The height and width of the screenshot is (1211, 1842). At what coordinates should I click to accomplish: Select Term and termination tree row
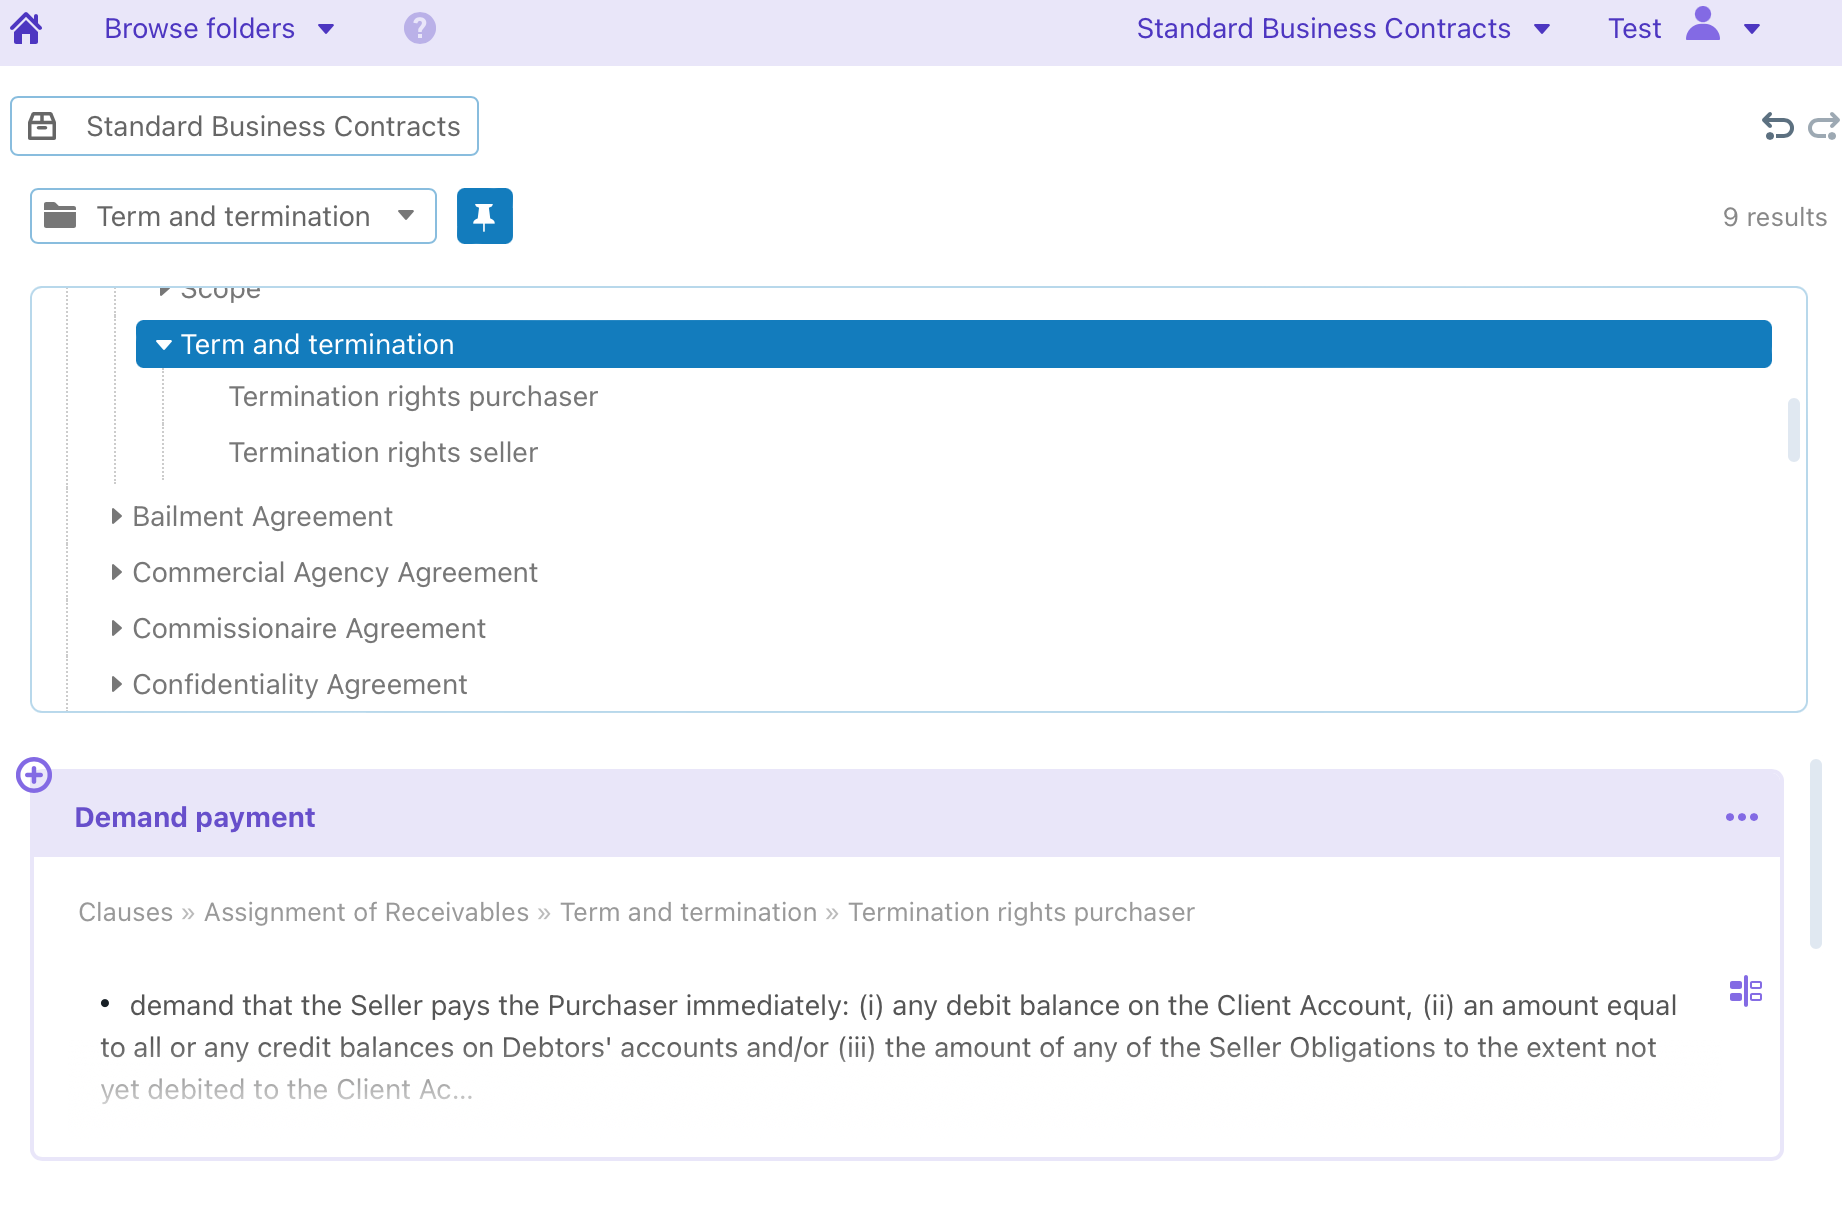tap(953, 344)
